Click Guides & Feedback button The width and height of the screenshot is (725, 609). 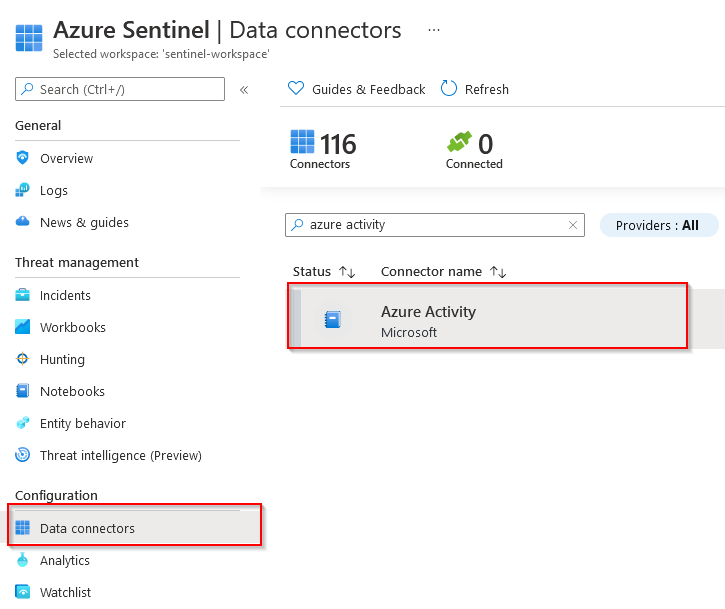pos(357,89)
